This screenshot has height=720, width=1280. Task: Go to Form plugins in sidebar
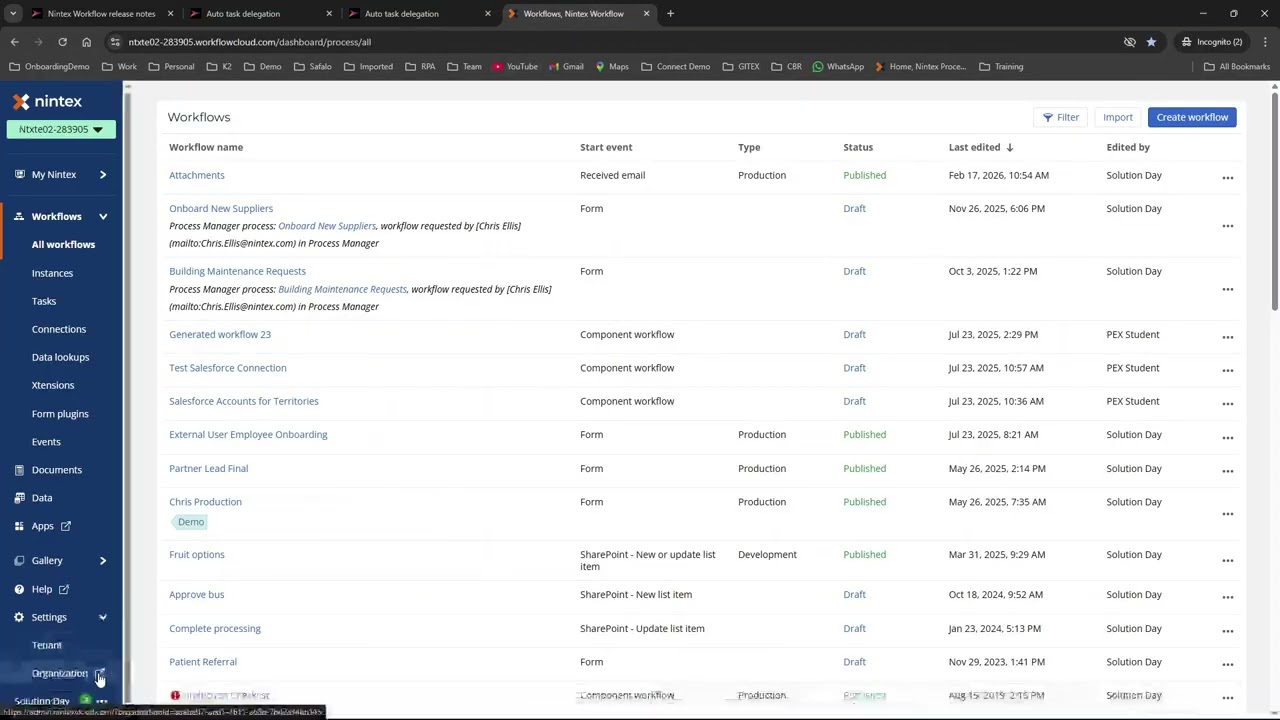[x=60, y=414]
